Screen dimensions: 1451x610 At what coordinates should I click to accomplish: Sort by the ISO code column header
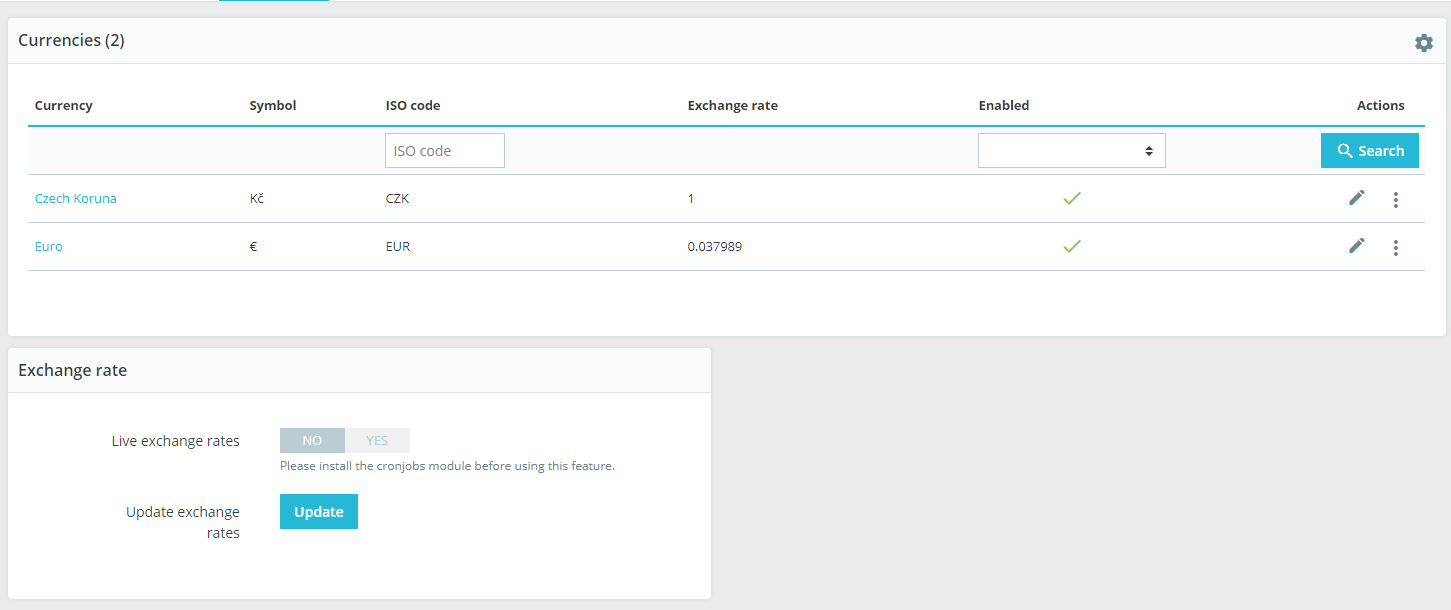click(x=413, y=106)
